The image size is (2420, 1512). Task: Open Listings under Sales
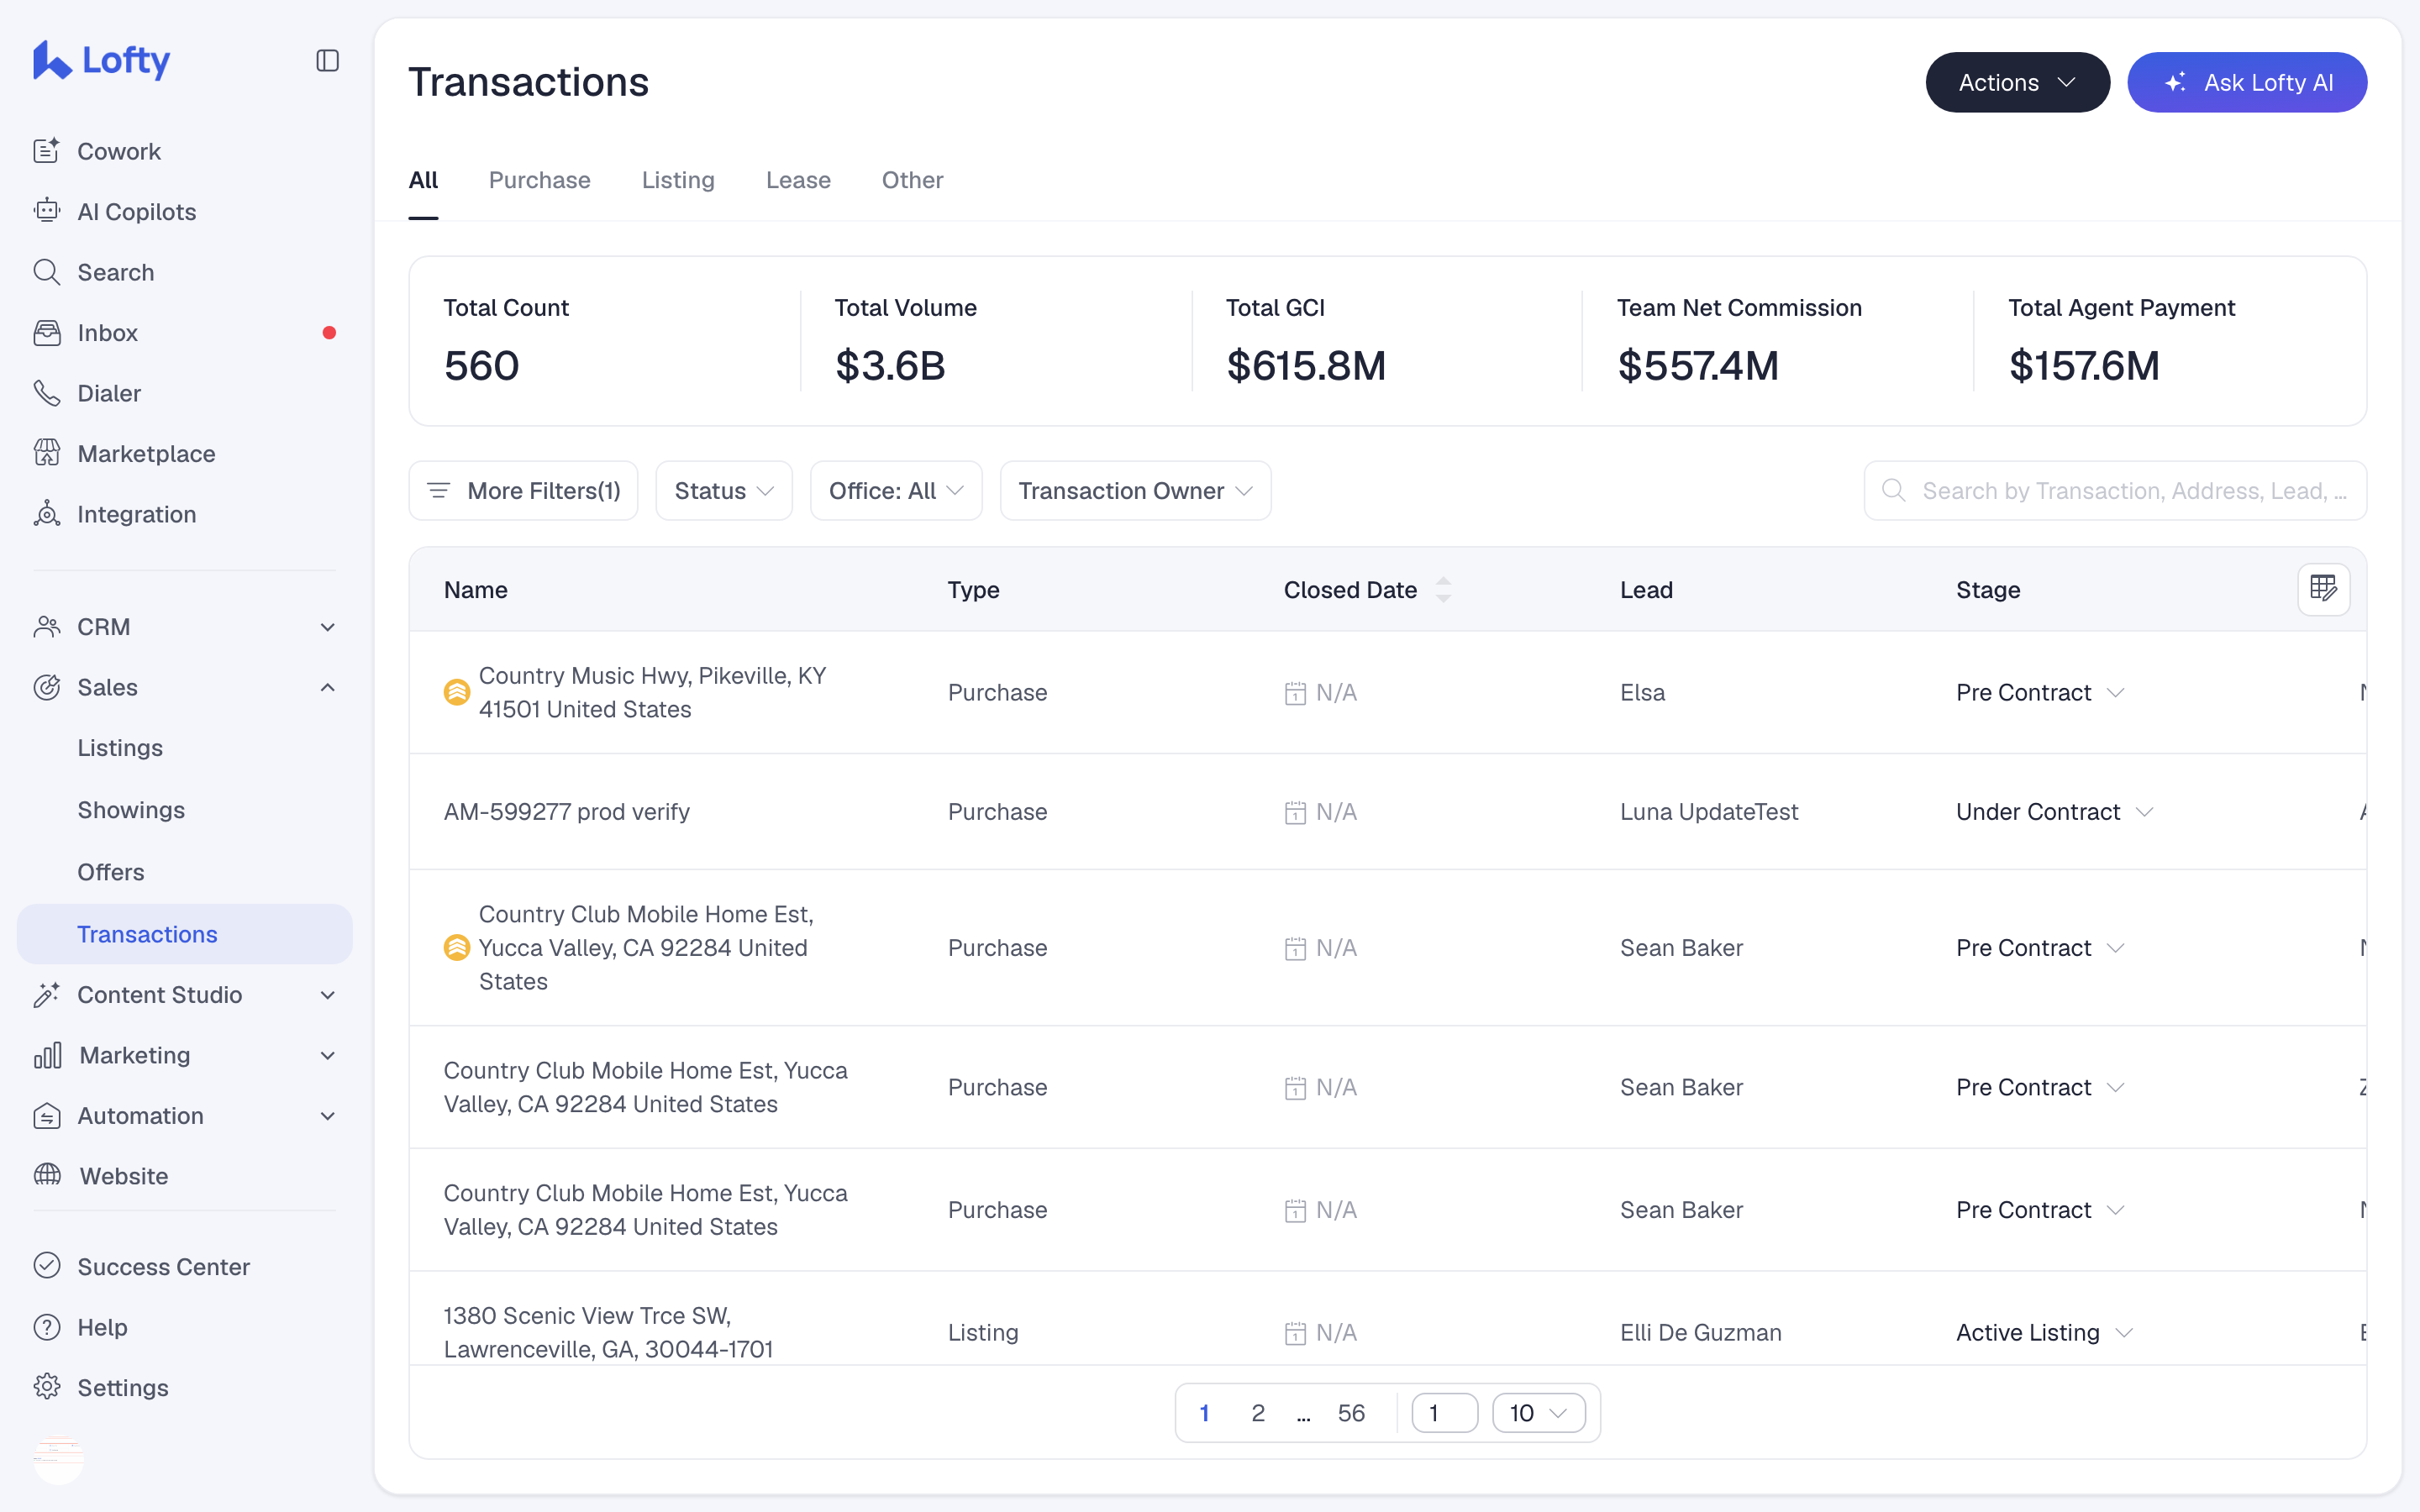click(120, 748)
